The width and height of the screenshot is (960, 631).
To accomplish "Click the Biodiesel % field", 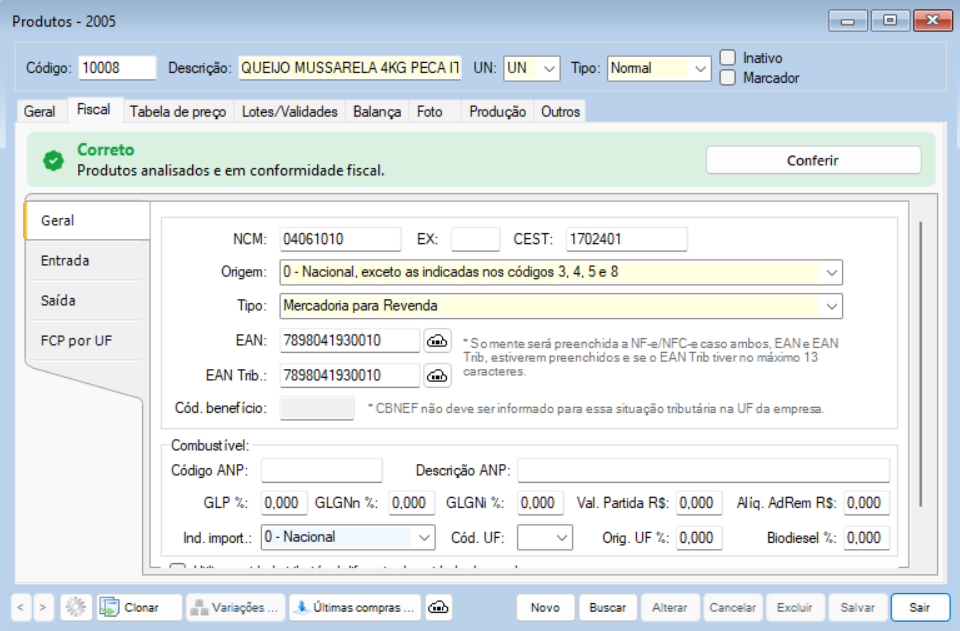I will point(866,538).
